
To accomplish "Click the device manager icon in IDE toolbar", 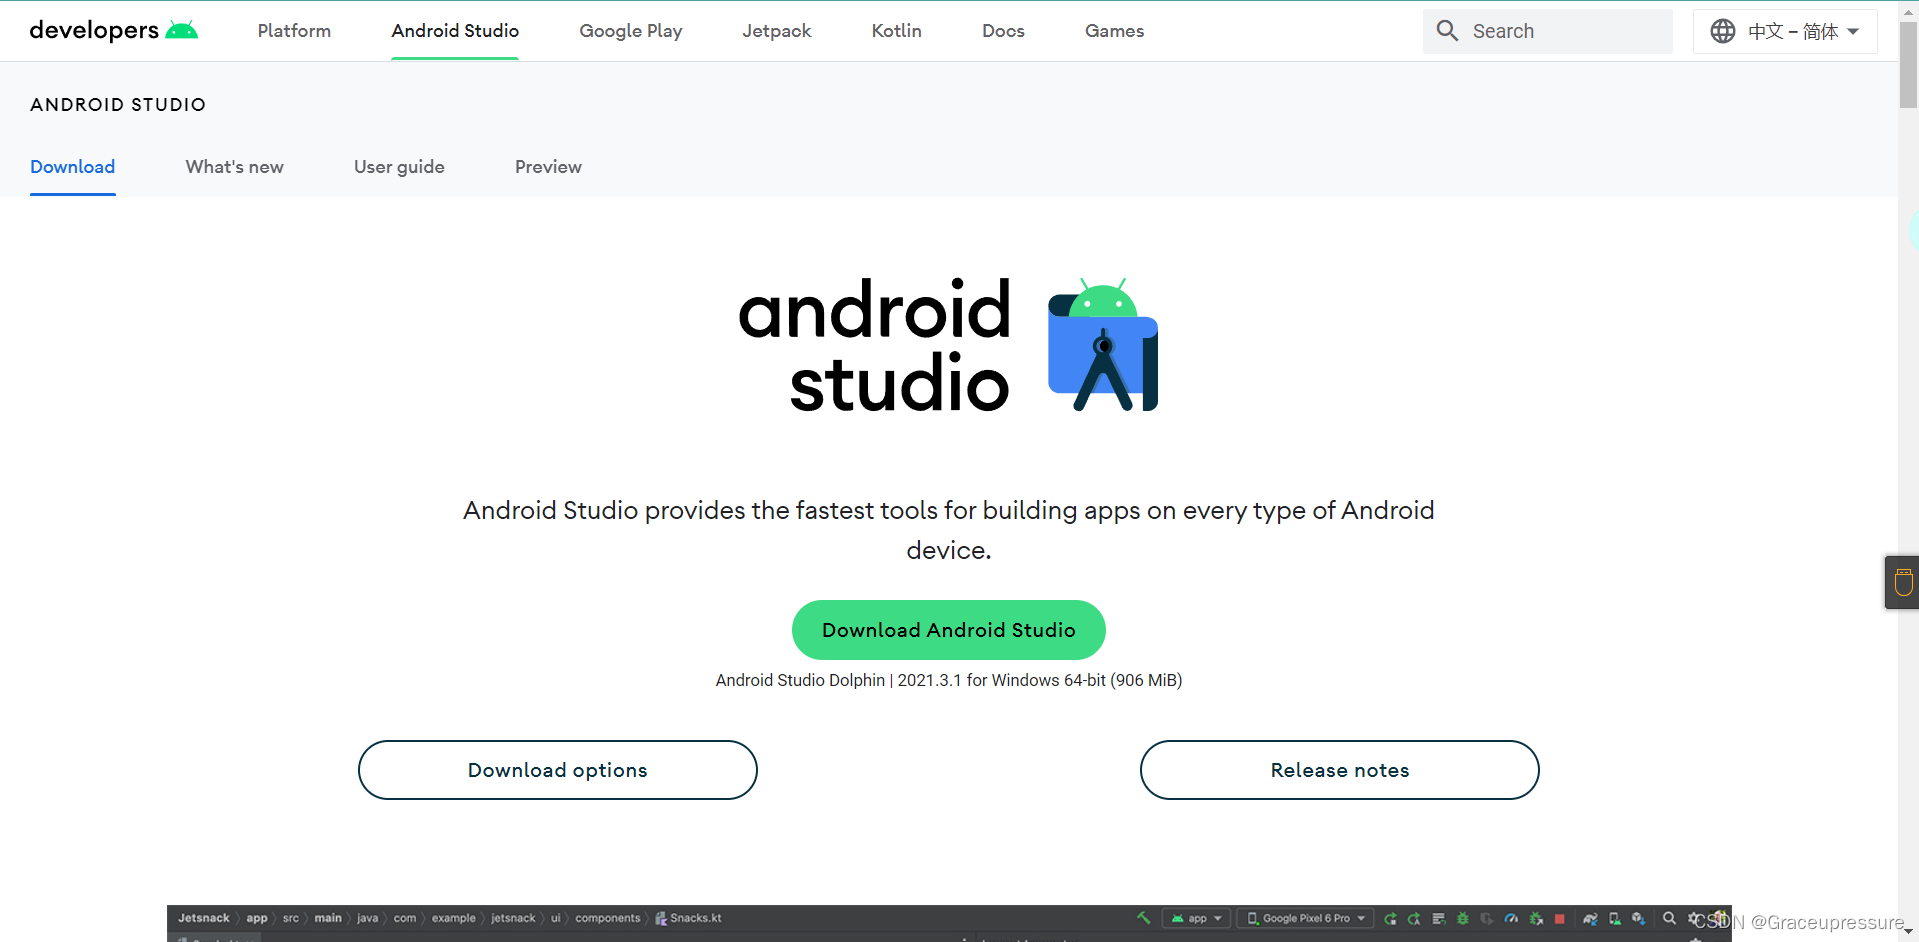I will 1614,918.
